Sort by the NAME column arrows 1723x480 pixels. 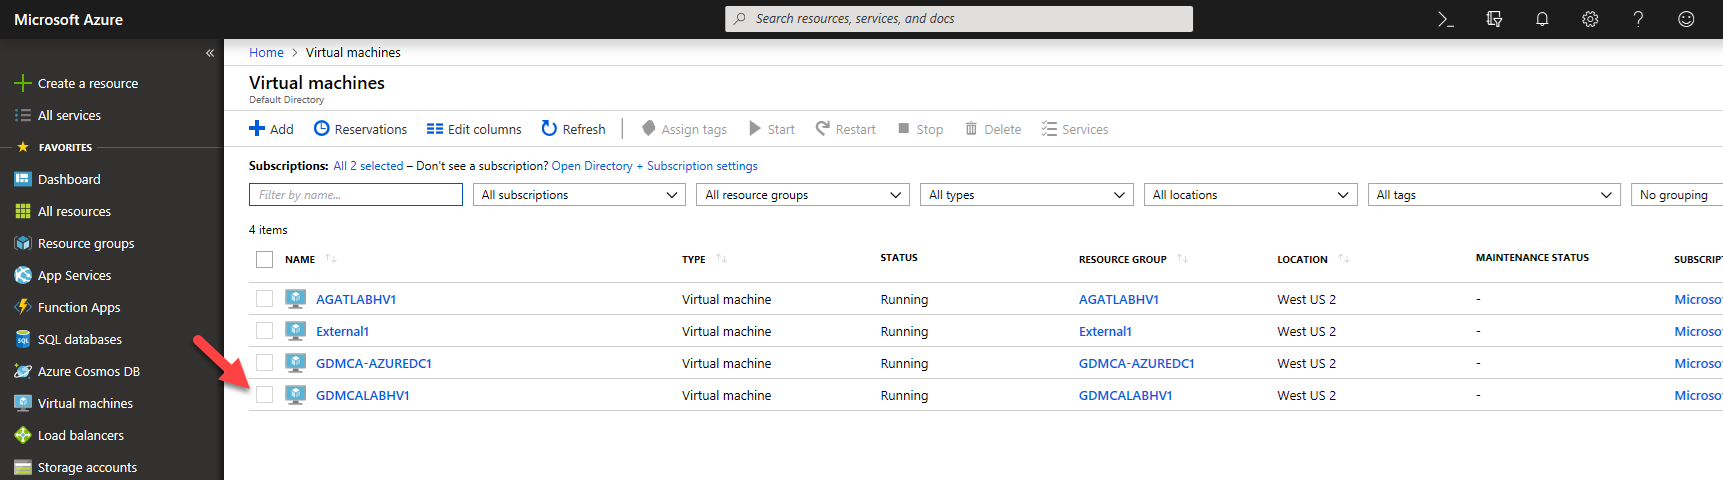coord(331,259)
